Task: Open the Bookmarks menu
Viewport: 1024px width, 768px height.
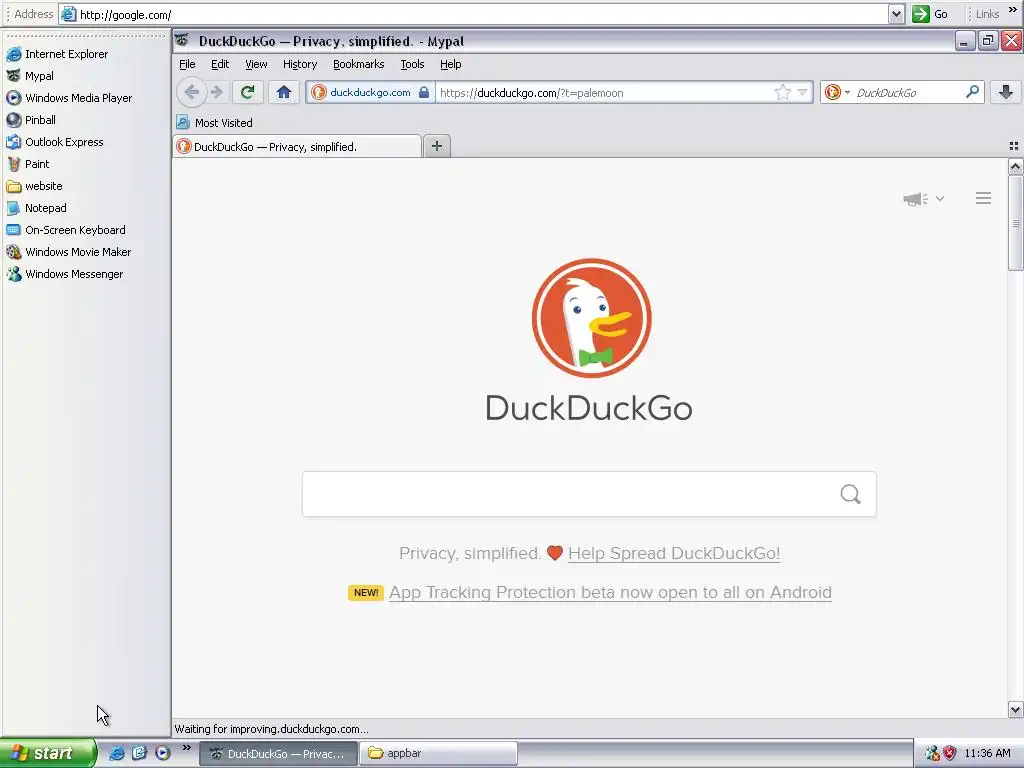Action: tap(359, 64)
